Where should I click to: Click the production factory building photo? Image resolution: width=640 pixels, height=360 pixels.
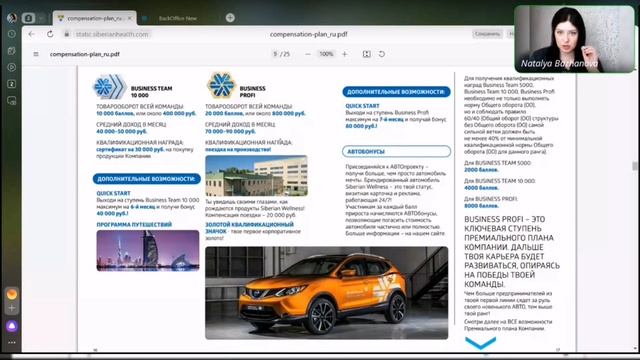[x=256, y=176]
